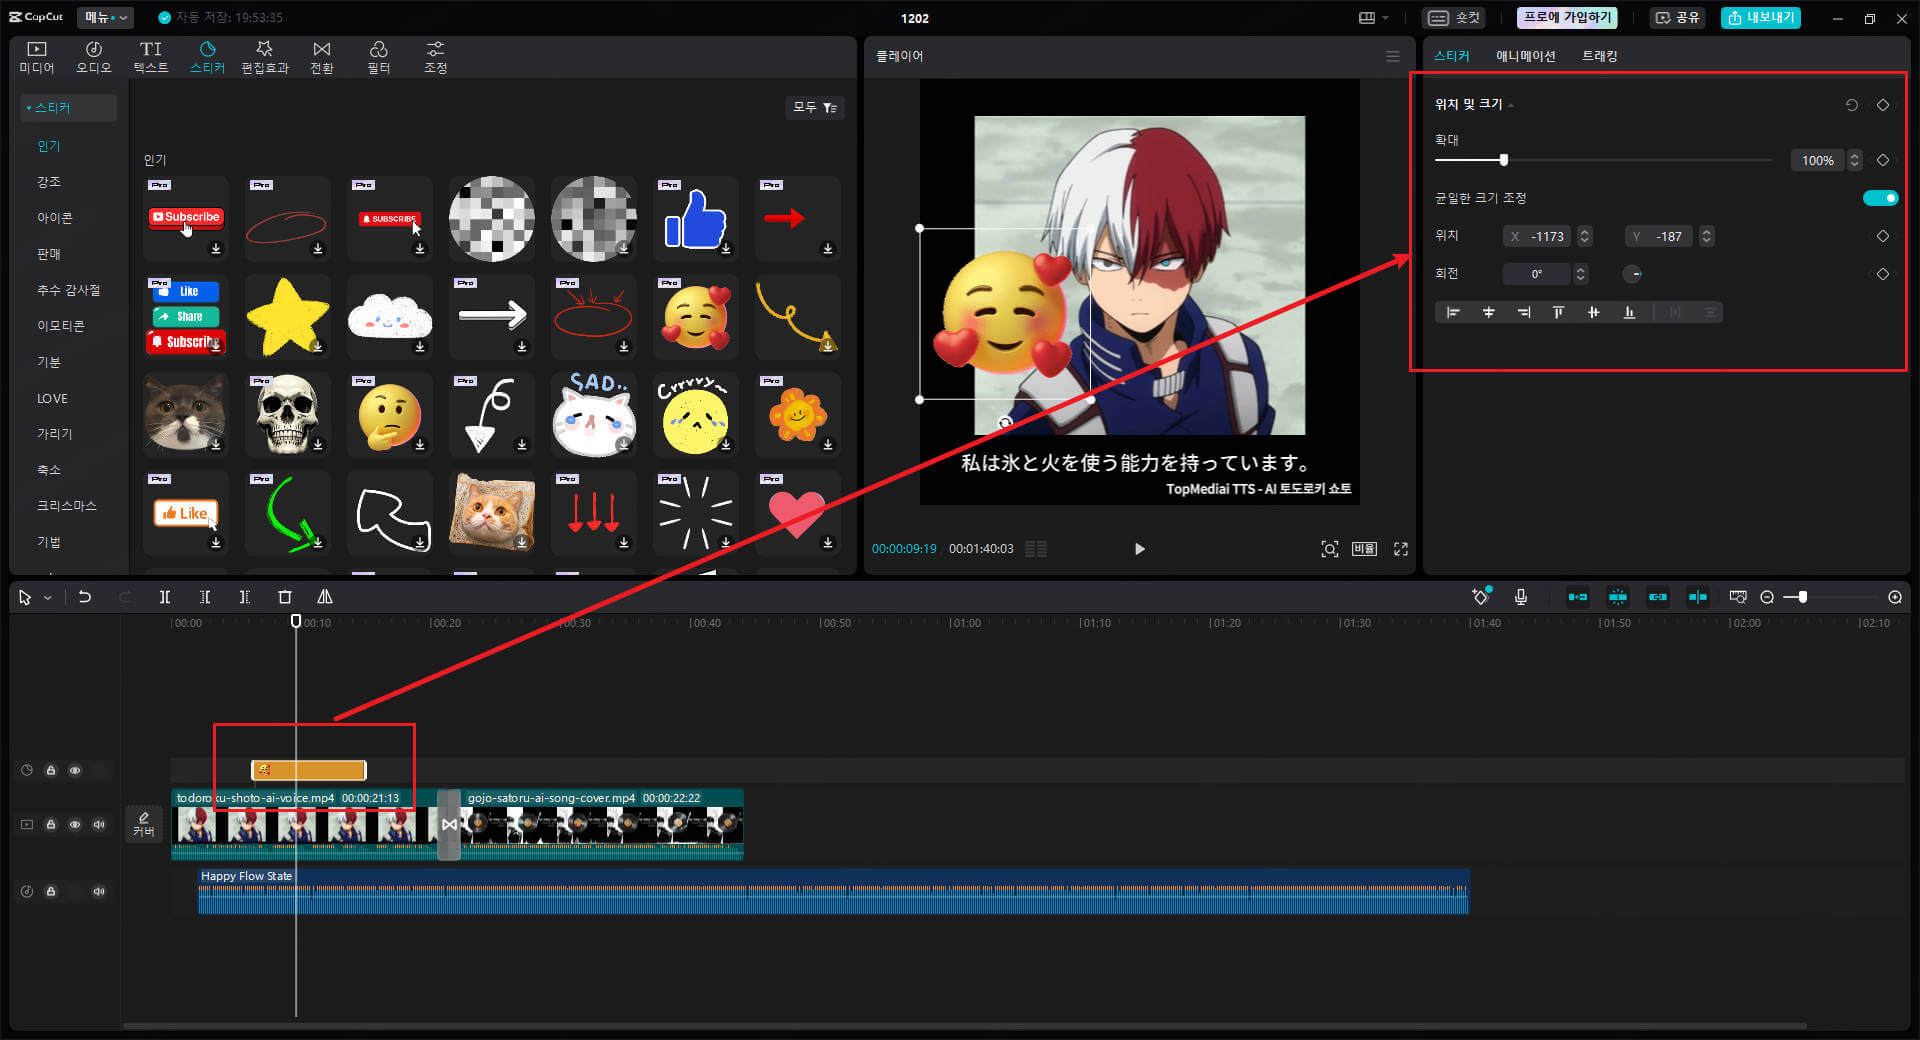Image resolution: width=1920 pixels, height=1040 pixels.
Task: Click the align bottom icon
Action: click(x=1629, y=313)
